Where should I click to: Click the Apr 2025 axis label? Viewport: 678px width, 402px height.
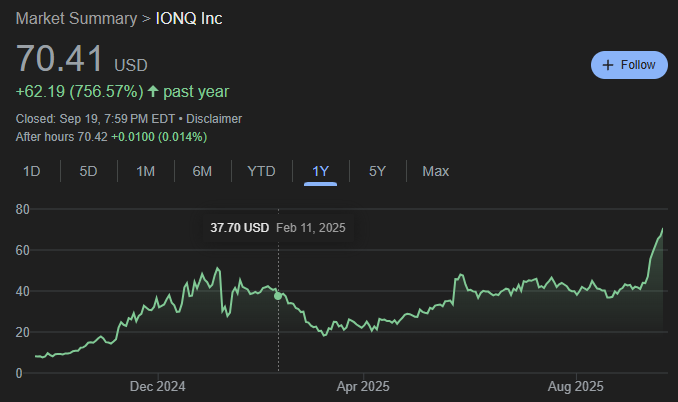coord(363,386)
